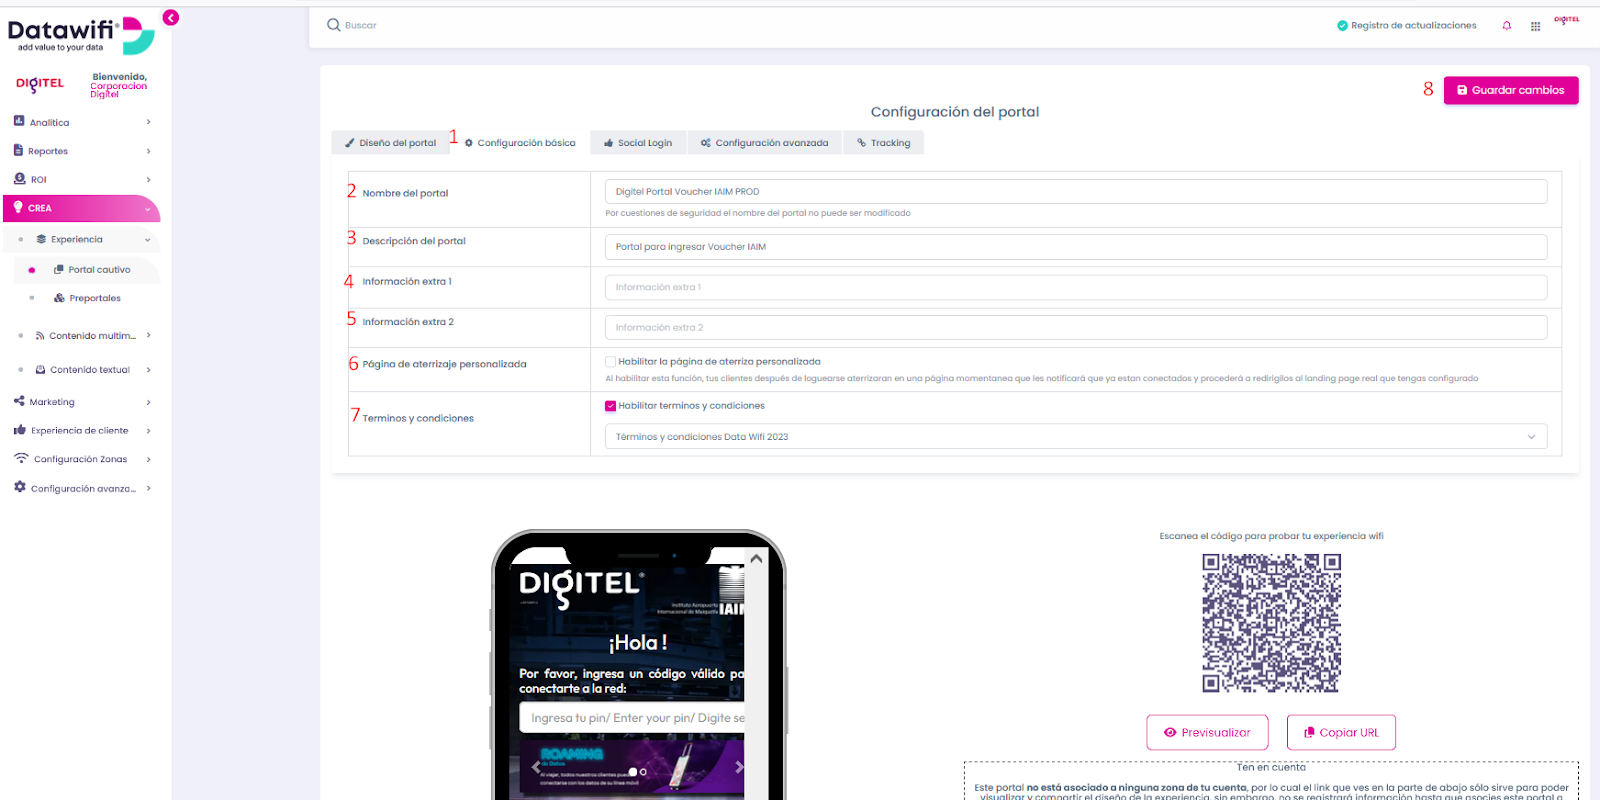
Task: Click the up arrow in phone preview
Action: pyautogui.click(x=756, y=559)
